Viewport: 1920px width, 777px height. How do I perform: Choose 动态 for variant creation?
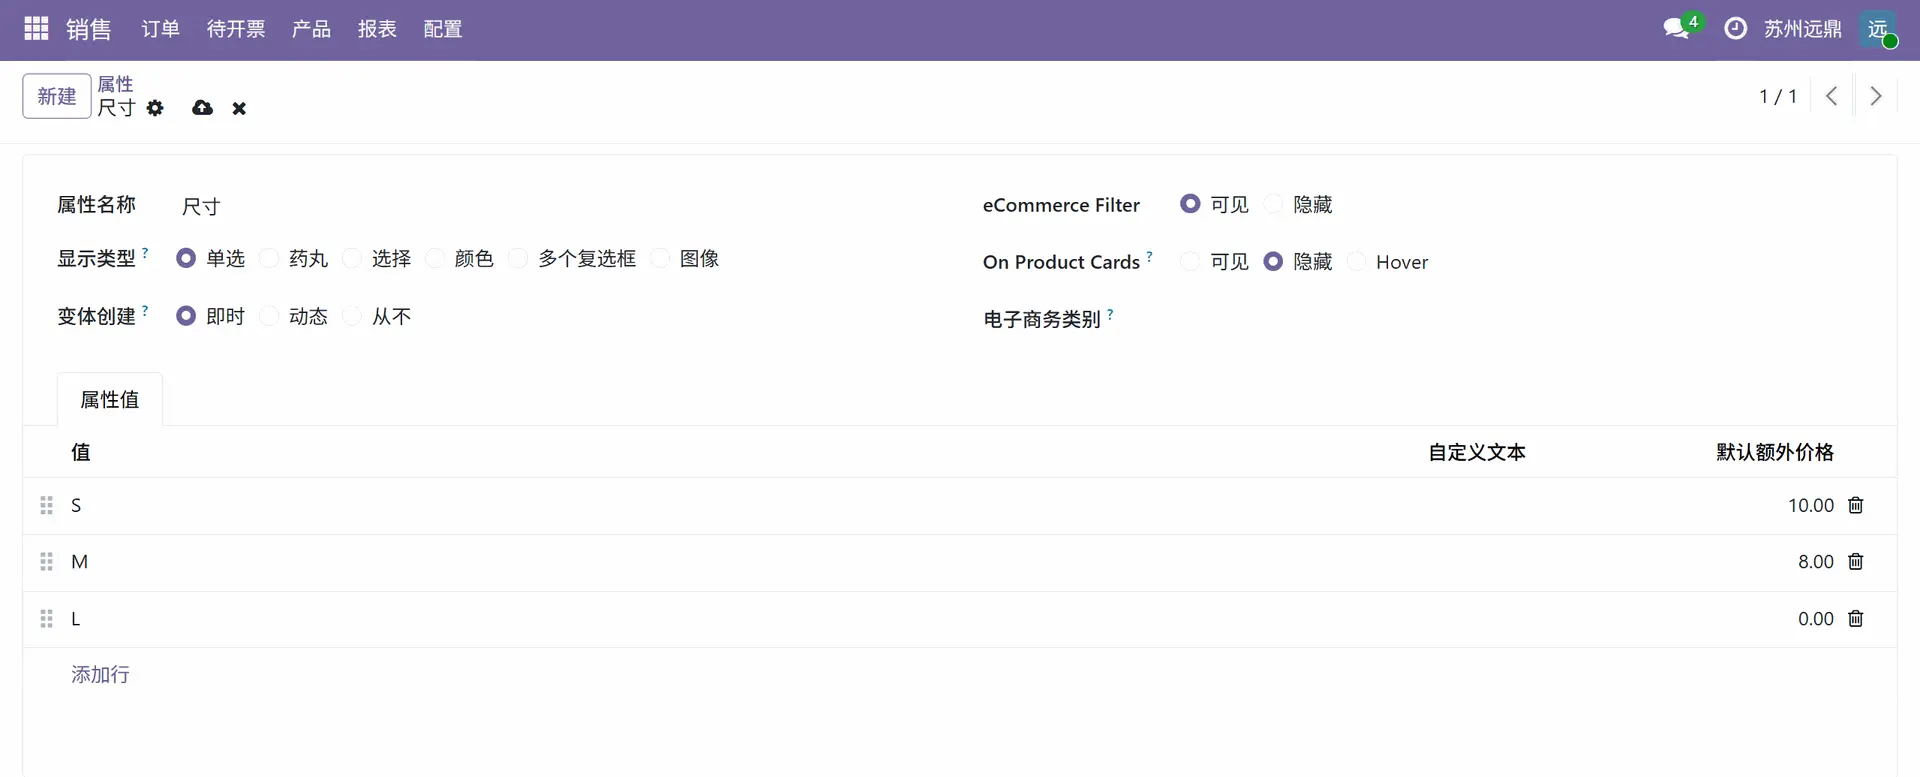[x=270, y=317]
